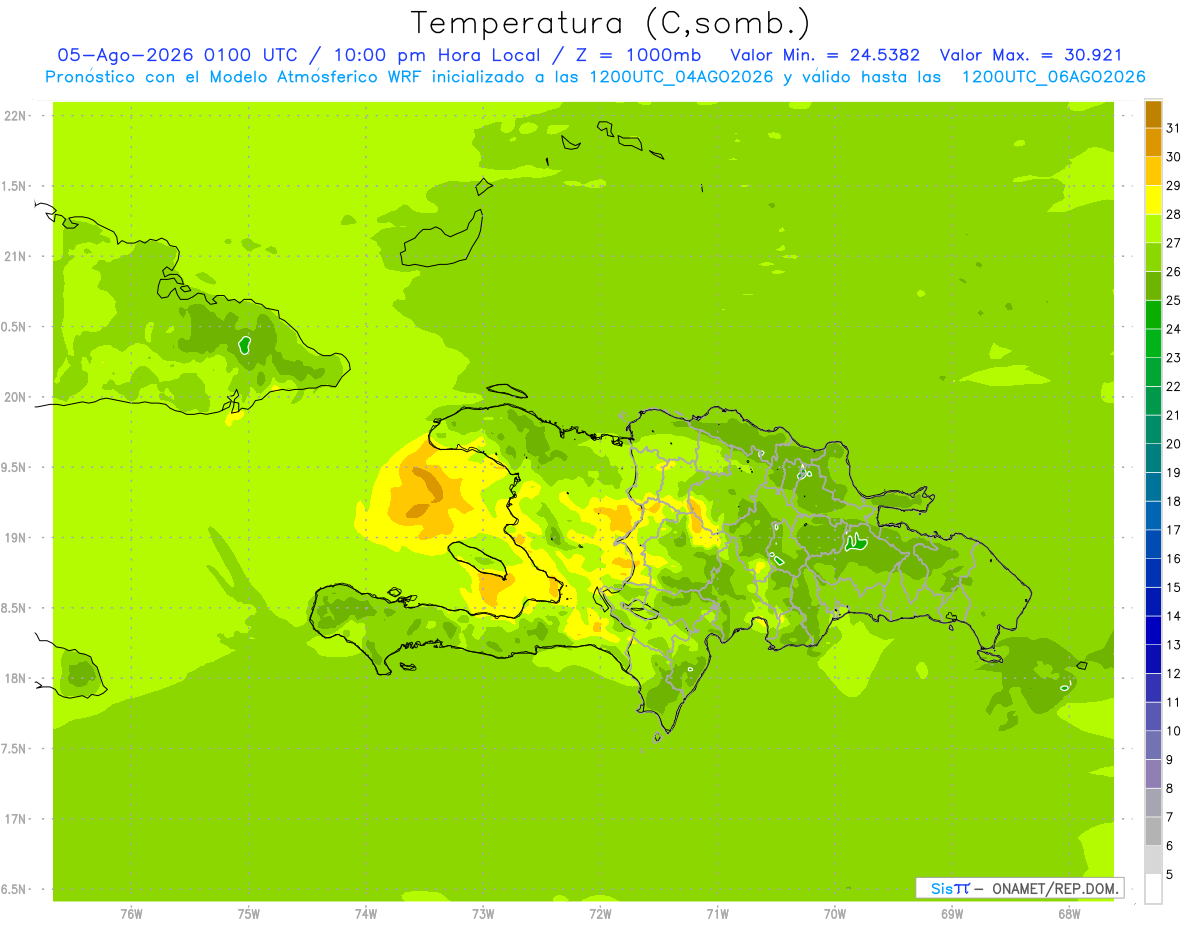Pick the legend swatch between 30 and 31
The width and height of the screenshot is (1200, 927).
pos(1153,143)
